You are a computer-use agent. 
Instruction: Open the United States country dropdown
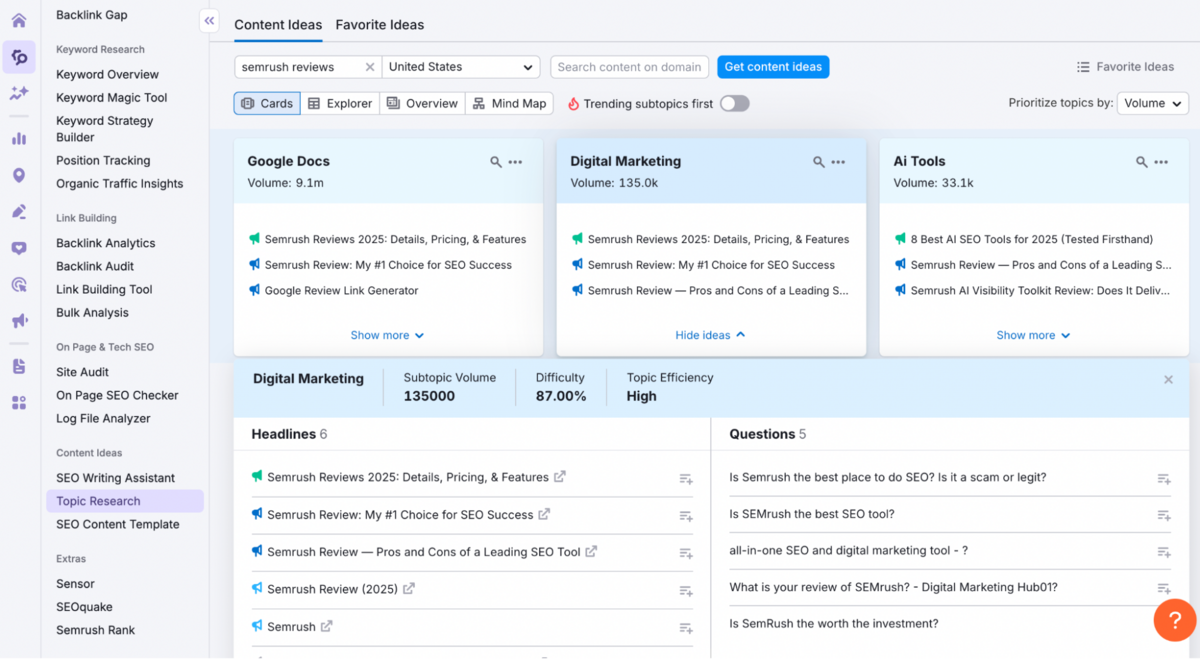(x=461, y=67)
